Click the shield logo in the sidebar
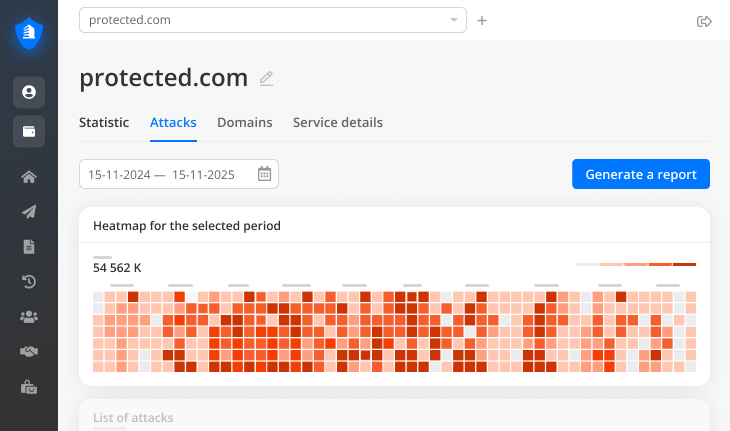Viewport: 730px width, 431px height. (x=28, y=33)
